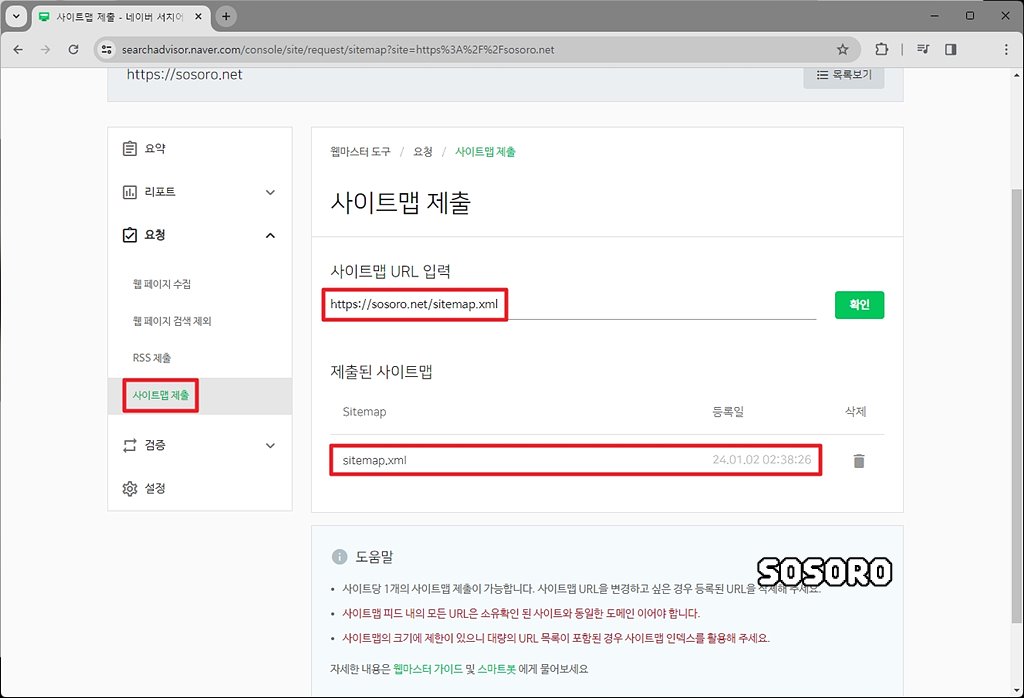Click the address bar URL

pyautogui.click(x=338, y=50)
